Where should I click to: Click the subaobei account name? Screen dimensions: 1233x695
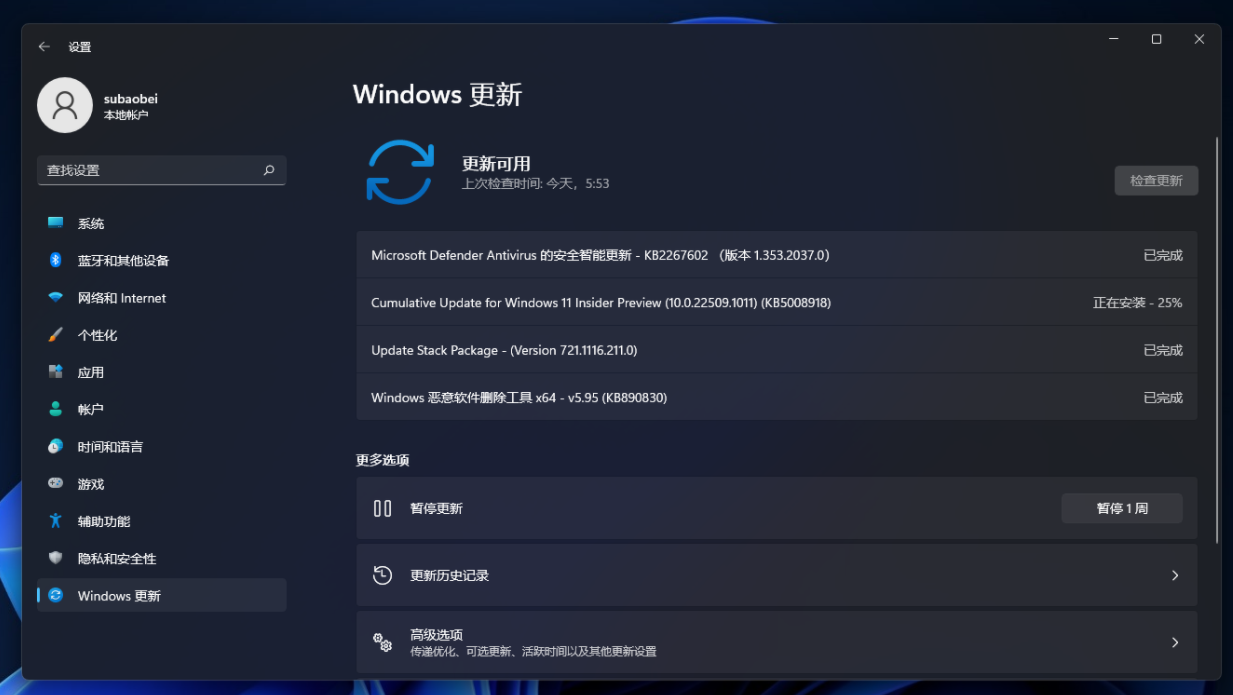click(131, 99)
